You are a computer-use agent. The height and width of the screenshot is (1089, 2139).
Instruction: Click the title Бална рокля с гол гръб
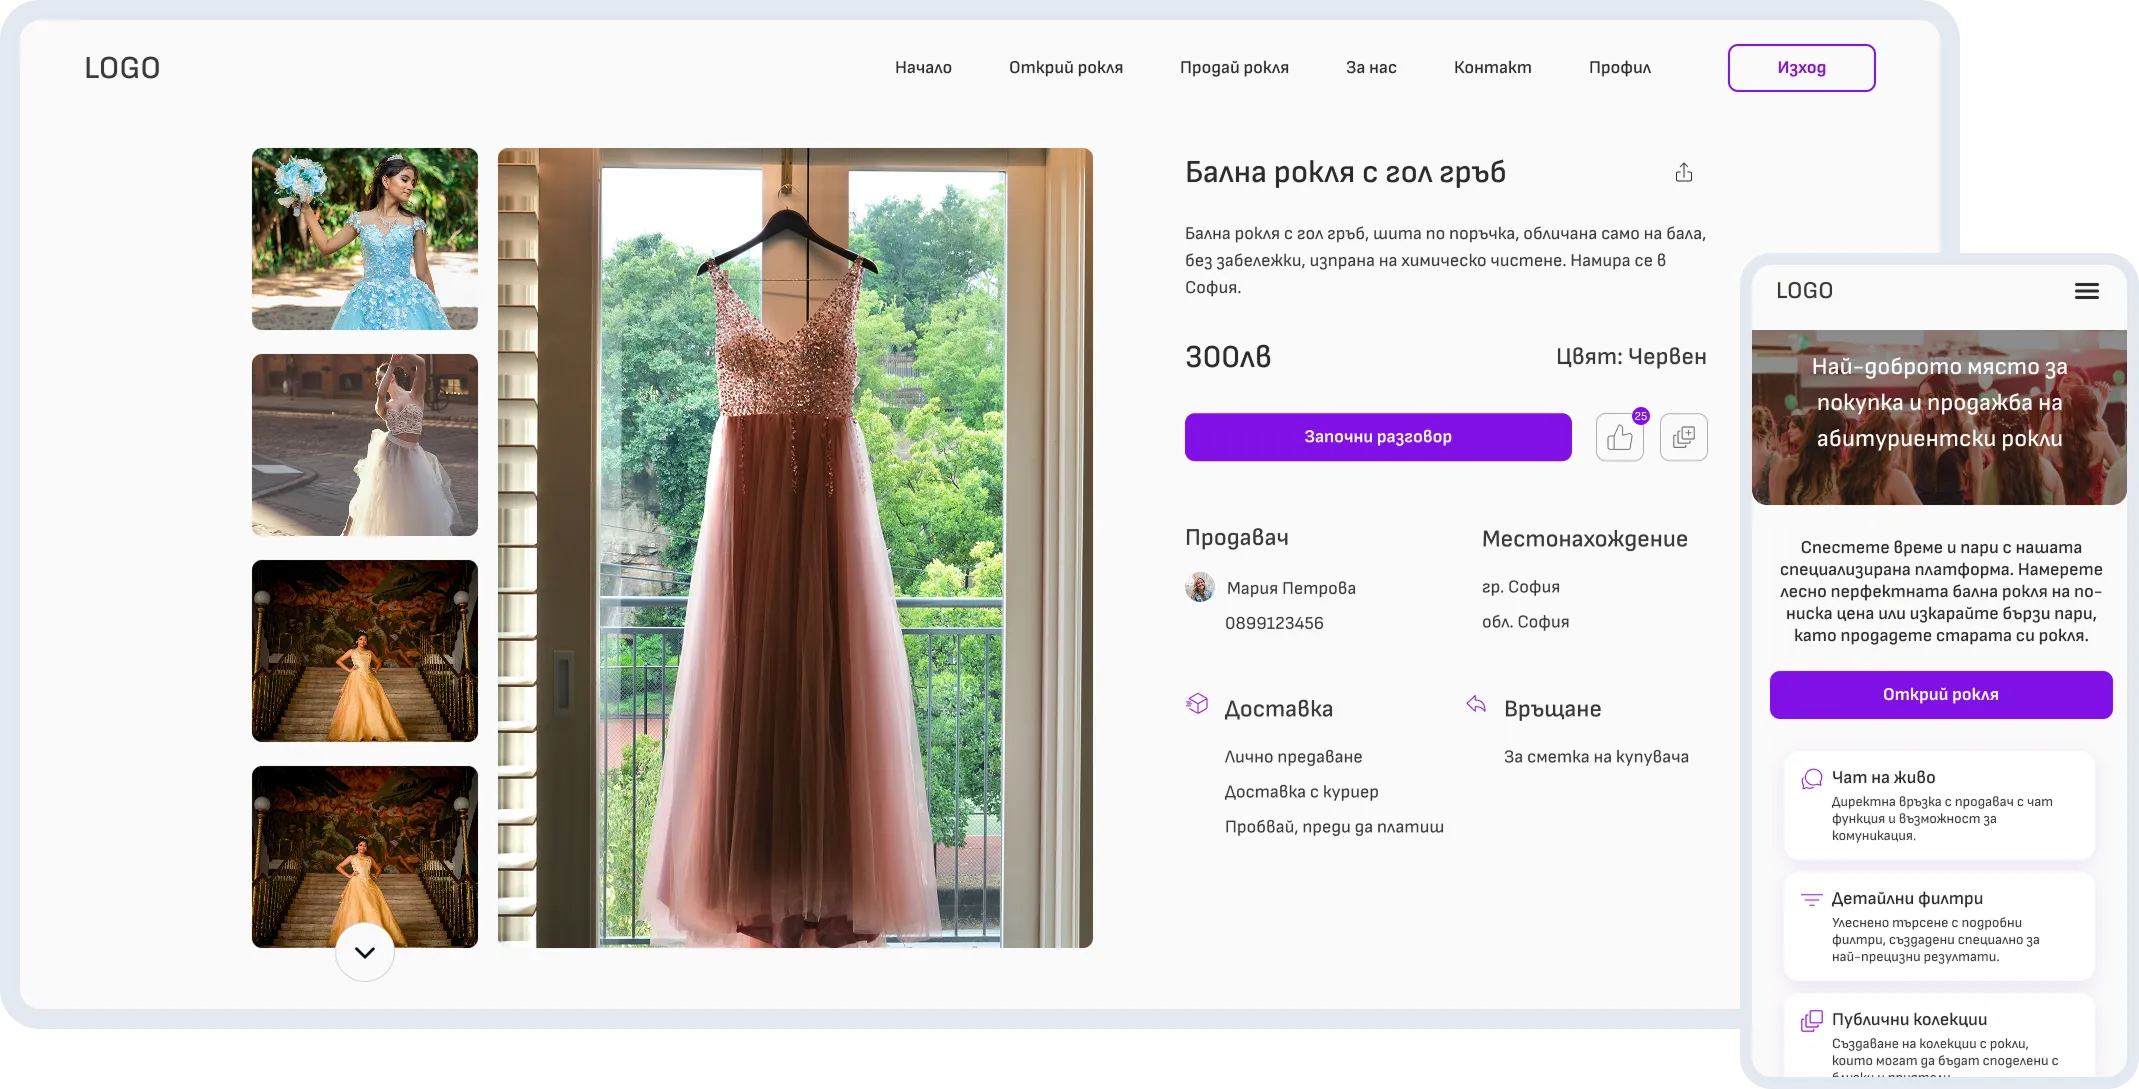(x=1345, y=173)
